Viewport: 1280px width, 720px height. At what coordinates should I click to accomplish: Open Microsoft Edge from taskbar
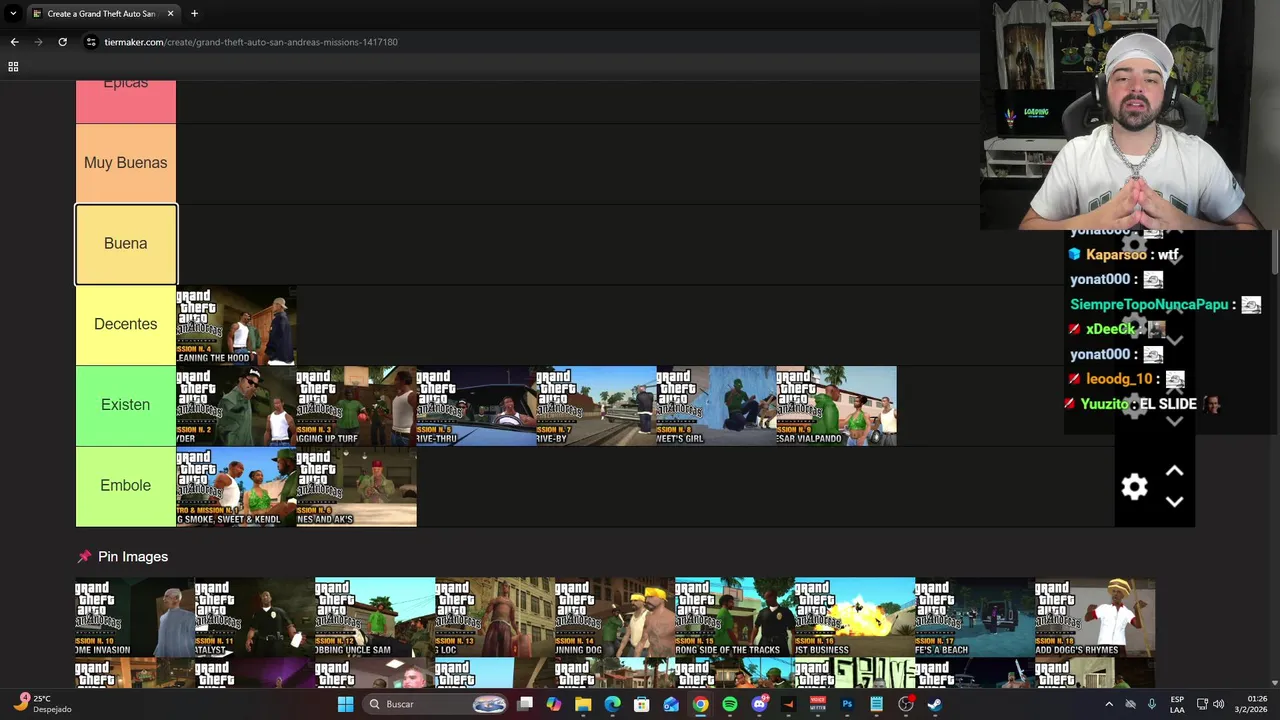612,704
